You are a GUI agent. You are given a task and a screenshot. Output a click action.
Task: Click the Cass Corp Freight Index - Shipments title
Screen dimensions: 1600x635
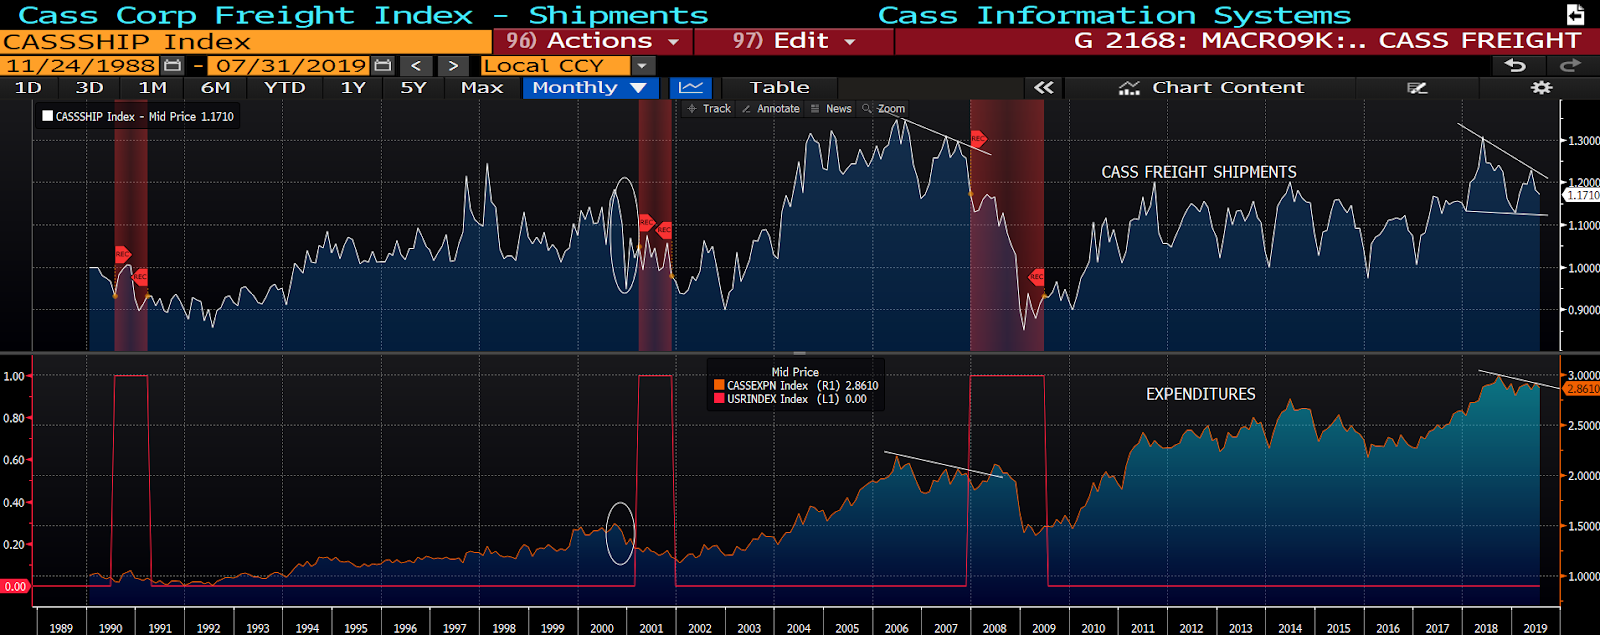(363, 15)
